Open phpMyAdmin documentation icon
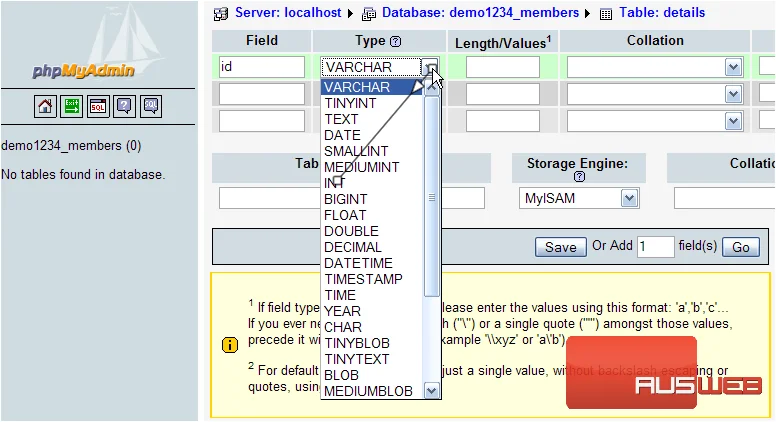776x422 pixels. click(x=124, y=106)
